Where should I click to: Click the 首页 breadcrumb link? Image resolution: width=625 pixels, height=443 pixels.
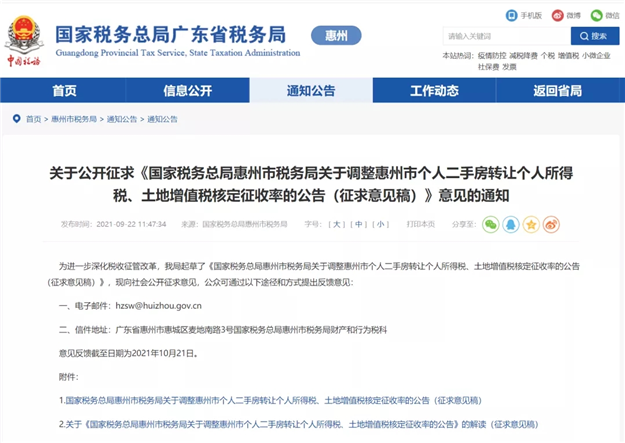[33, 119]
